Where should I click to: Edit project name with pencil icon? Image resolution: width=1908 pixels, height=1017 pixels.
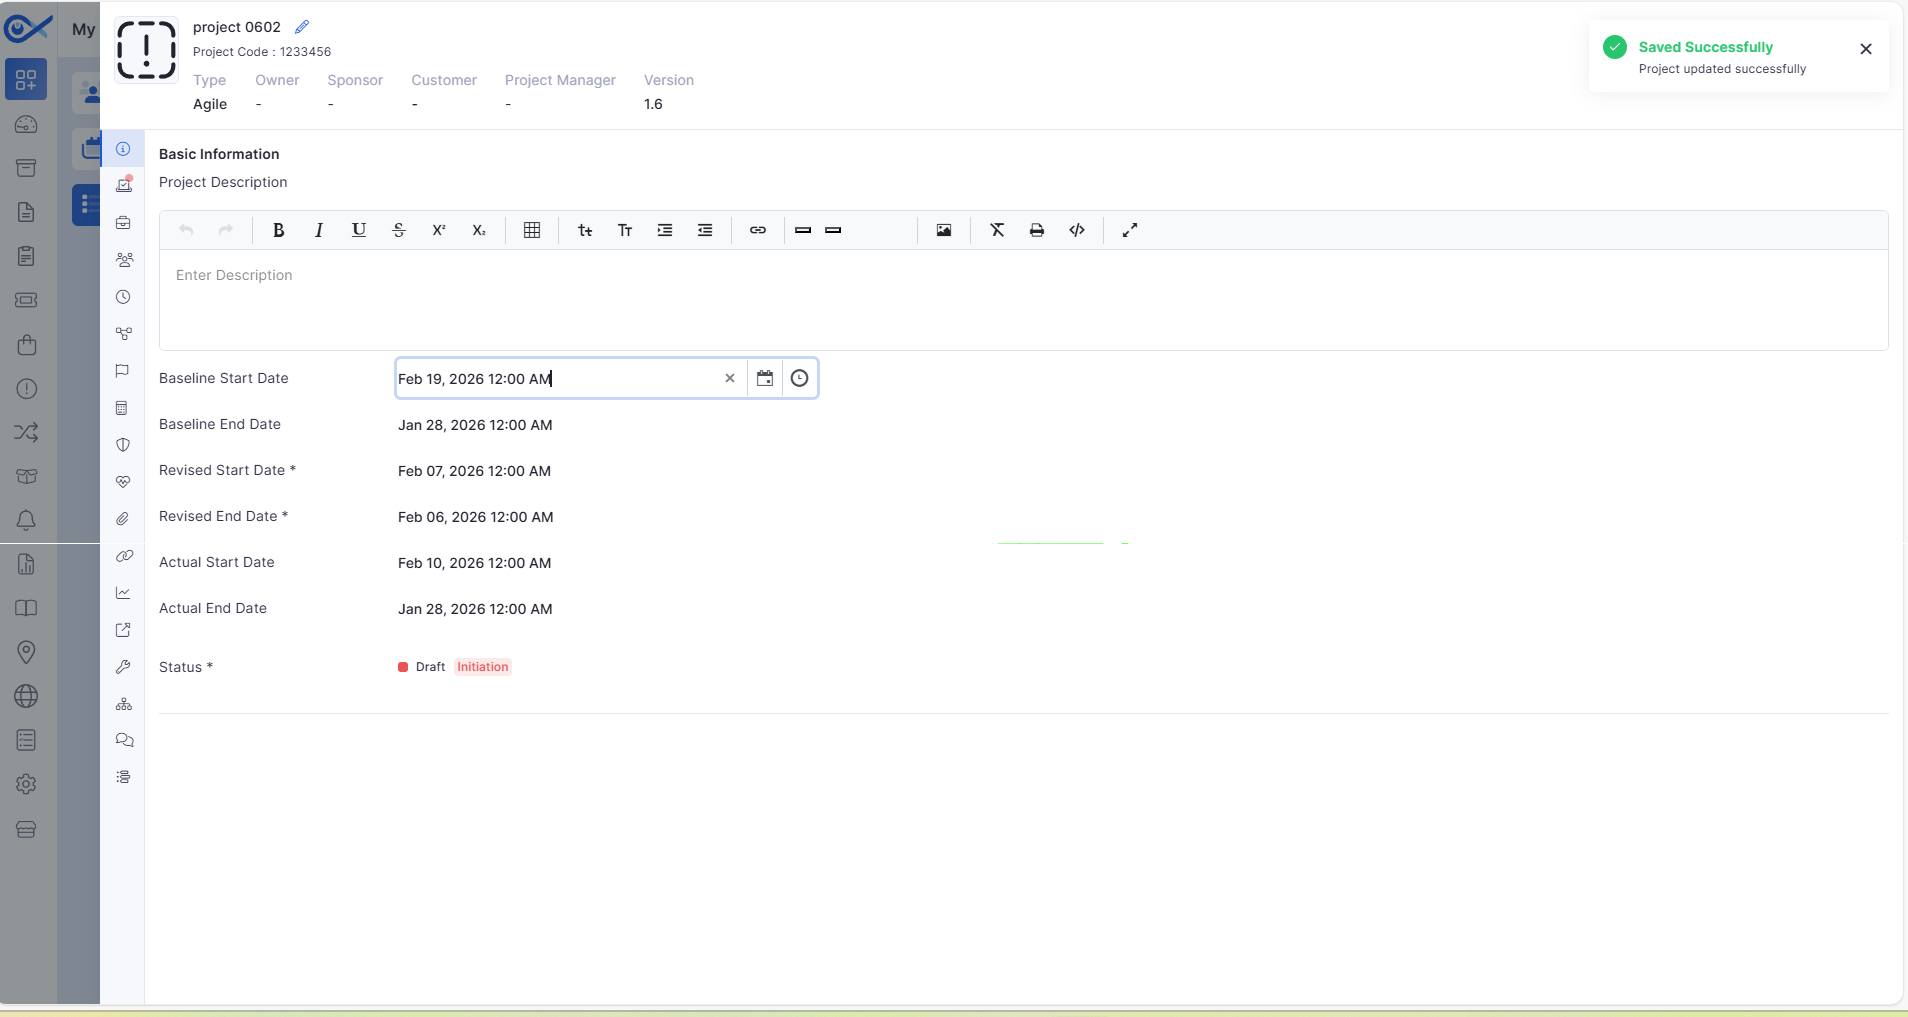click(x=302, y=27)
